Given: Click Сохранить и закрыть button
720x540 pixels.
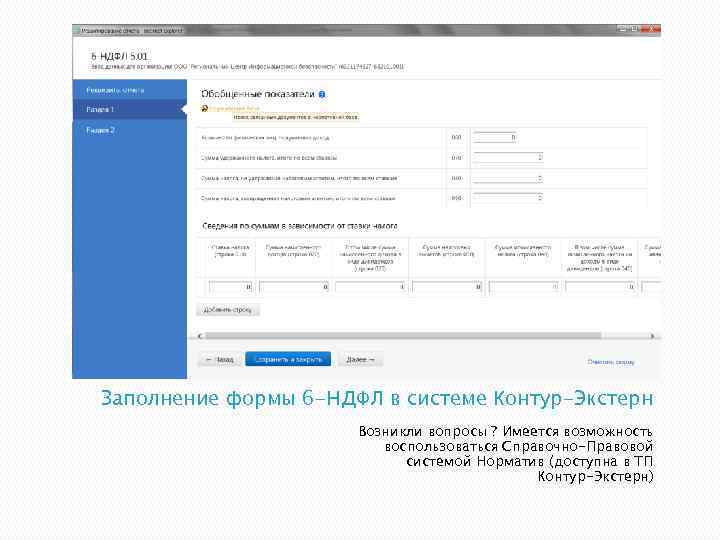Looking at the screenshot, I should tap(288, 359).
